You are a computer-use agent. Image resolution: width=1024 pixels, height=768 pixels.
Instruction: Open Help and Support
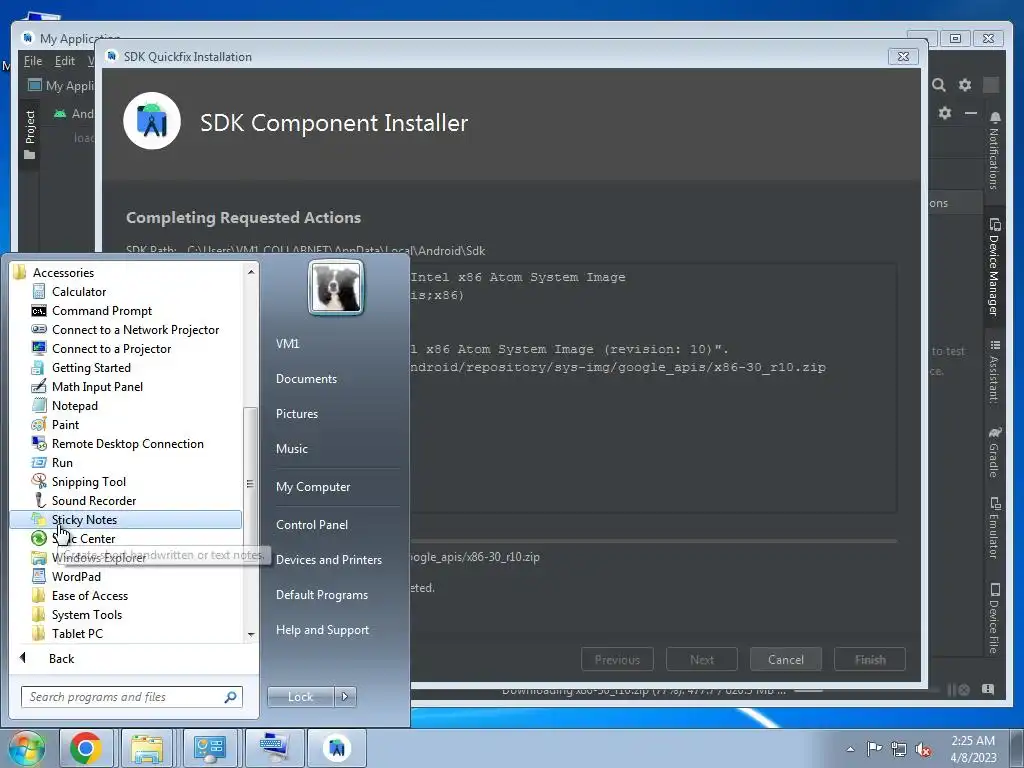click(x=322, y=630)
